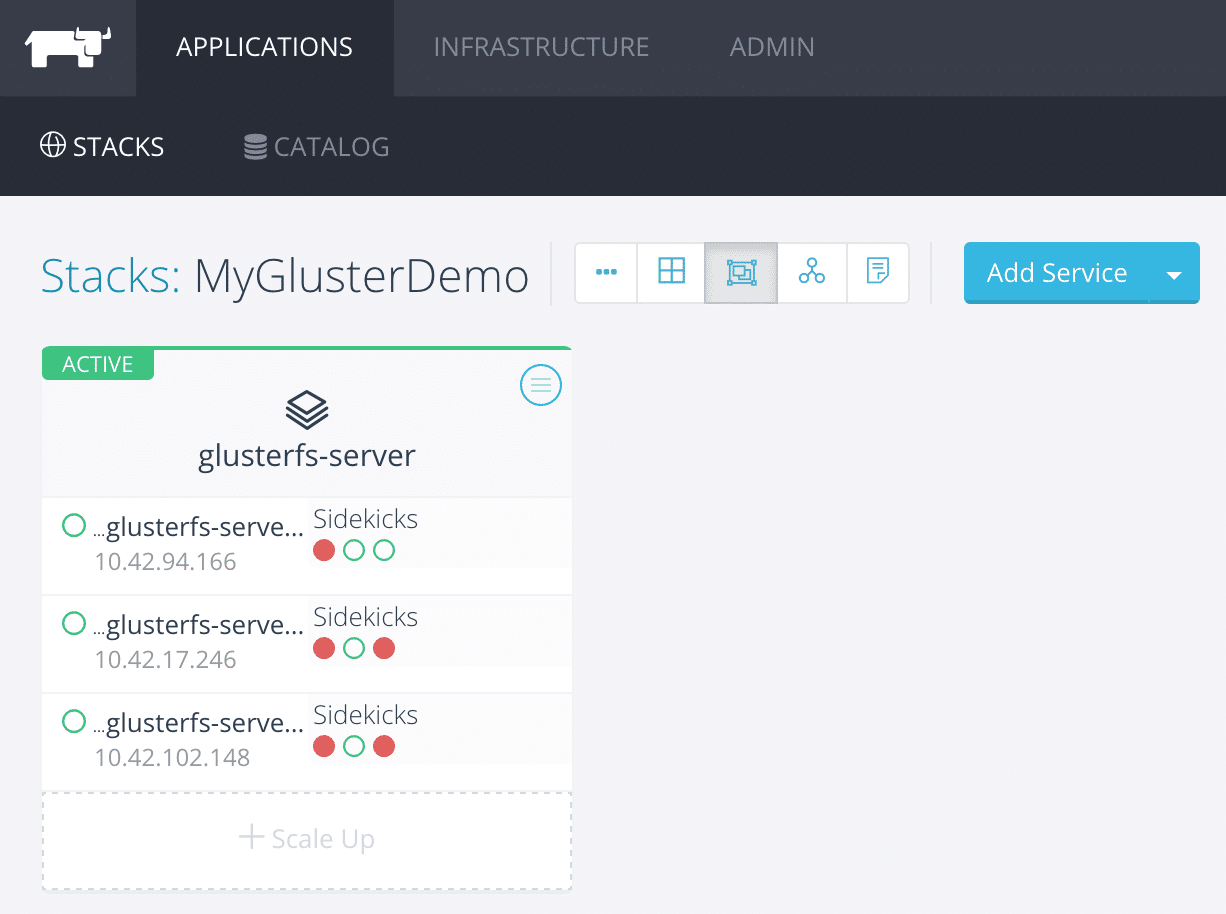Click the glusterfs-server layers stack icon
This screenshot has width=1226, height=914.
coord(307,410)
